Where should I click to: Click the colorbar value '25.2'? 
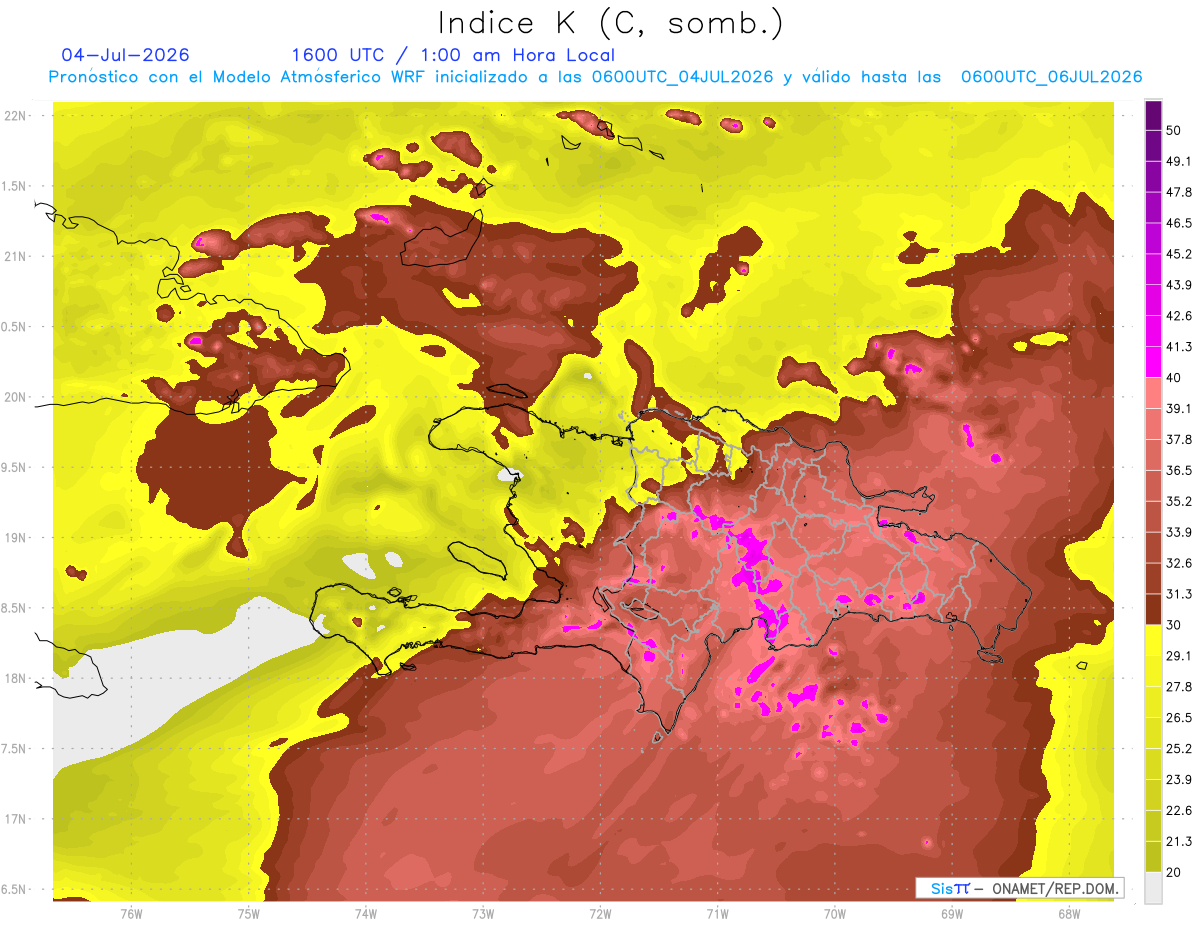(x=1179, y=748)
